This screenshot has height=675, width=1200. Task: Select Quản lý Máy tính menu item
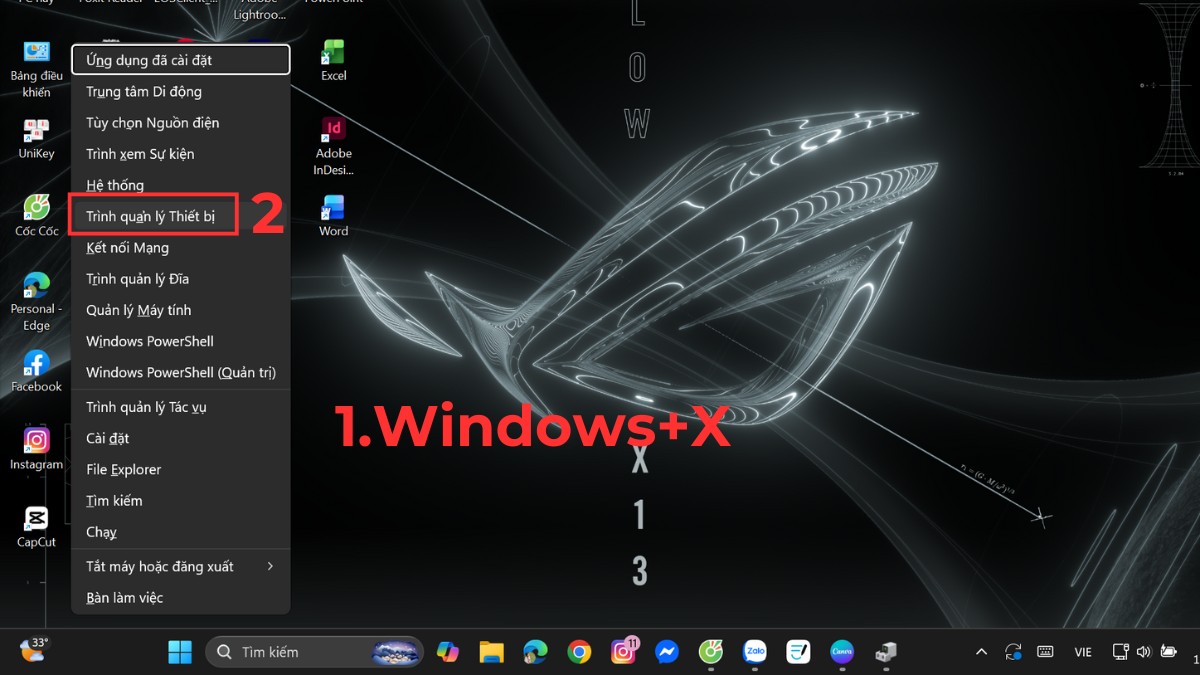click(181, 310)
